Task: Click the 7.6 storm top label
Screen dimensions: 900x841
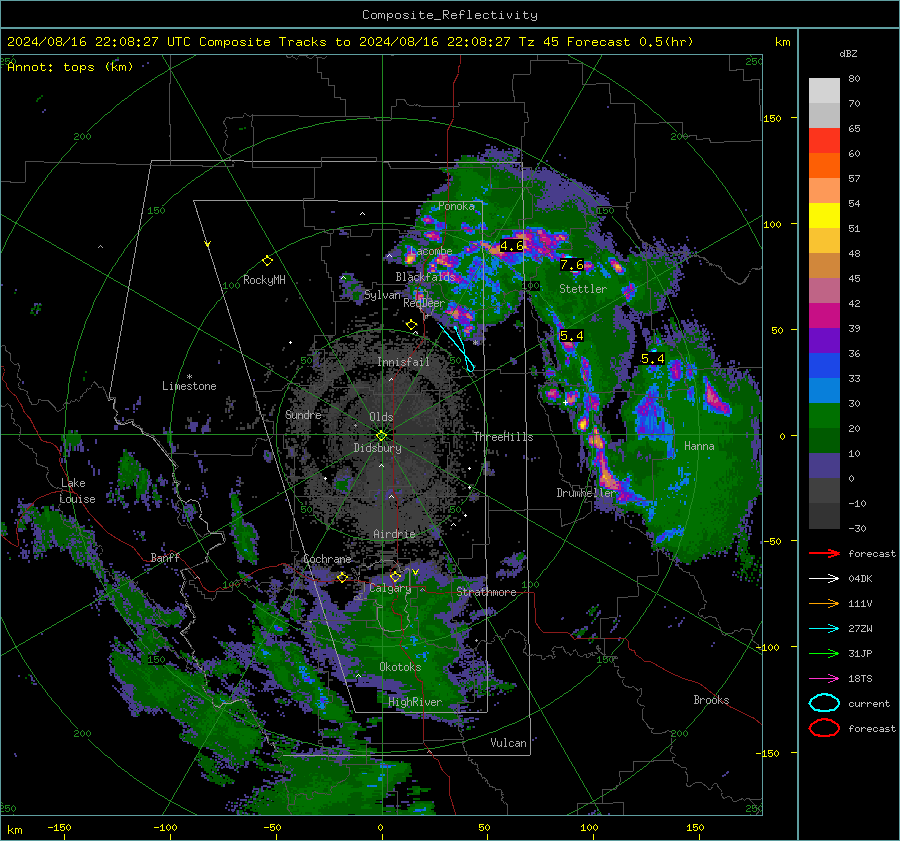Action: (x=572, y=265)
